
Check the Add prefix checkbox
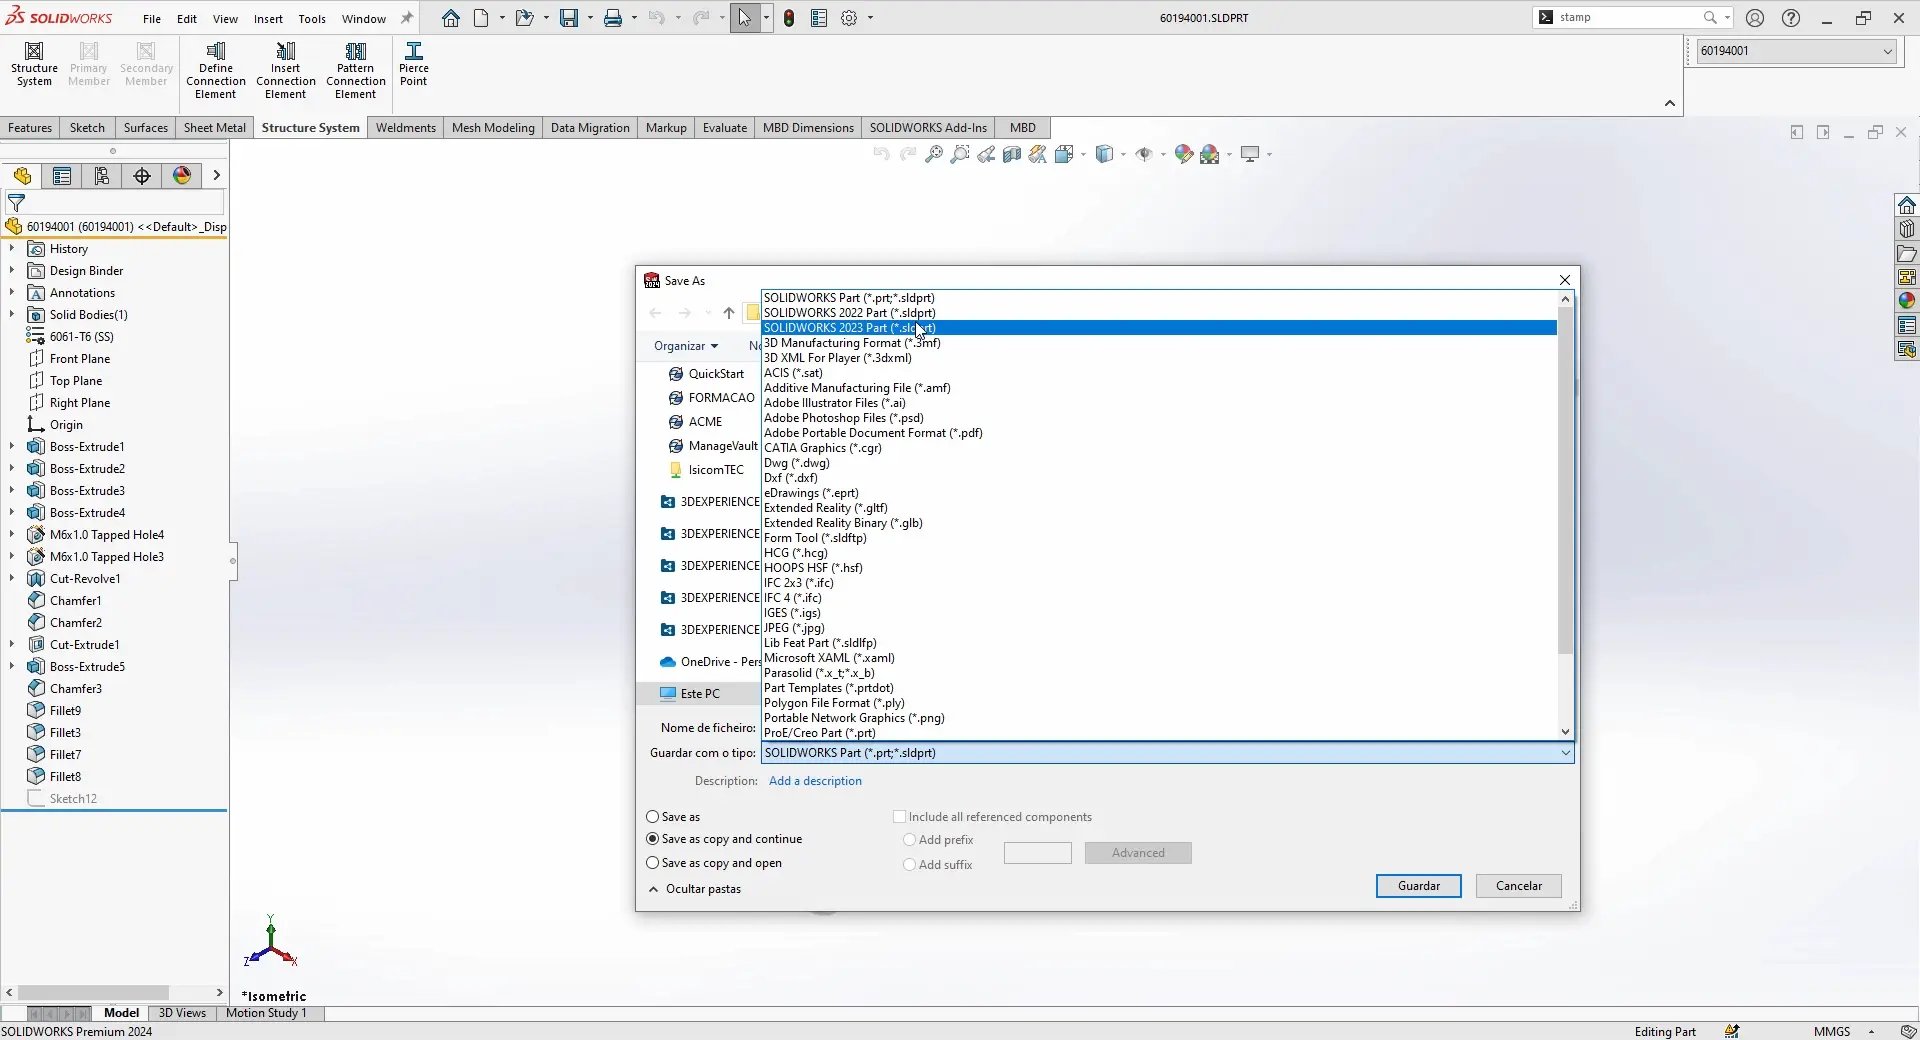tap(909, 840)
